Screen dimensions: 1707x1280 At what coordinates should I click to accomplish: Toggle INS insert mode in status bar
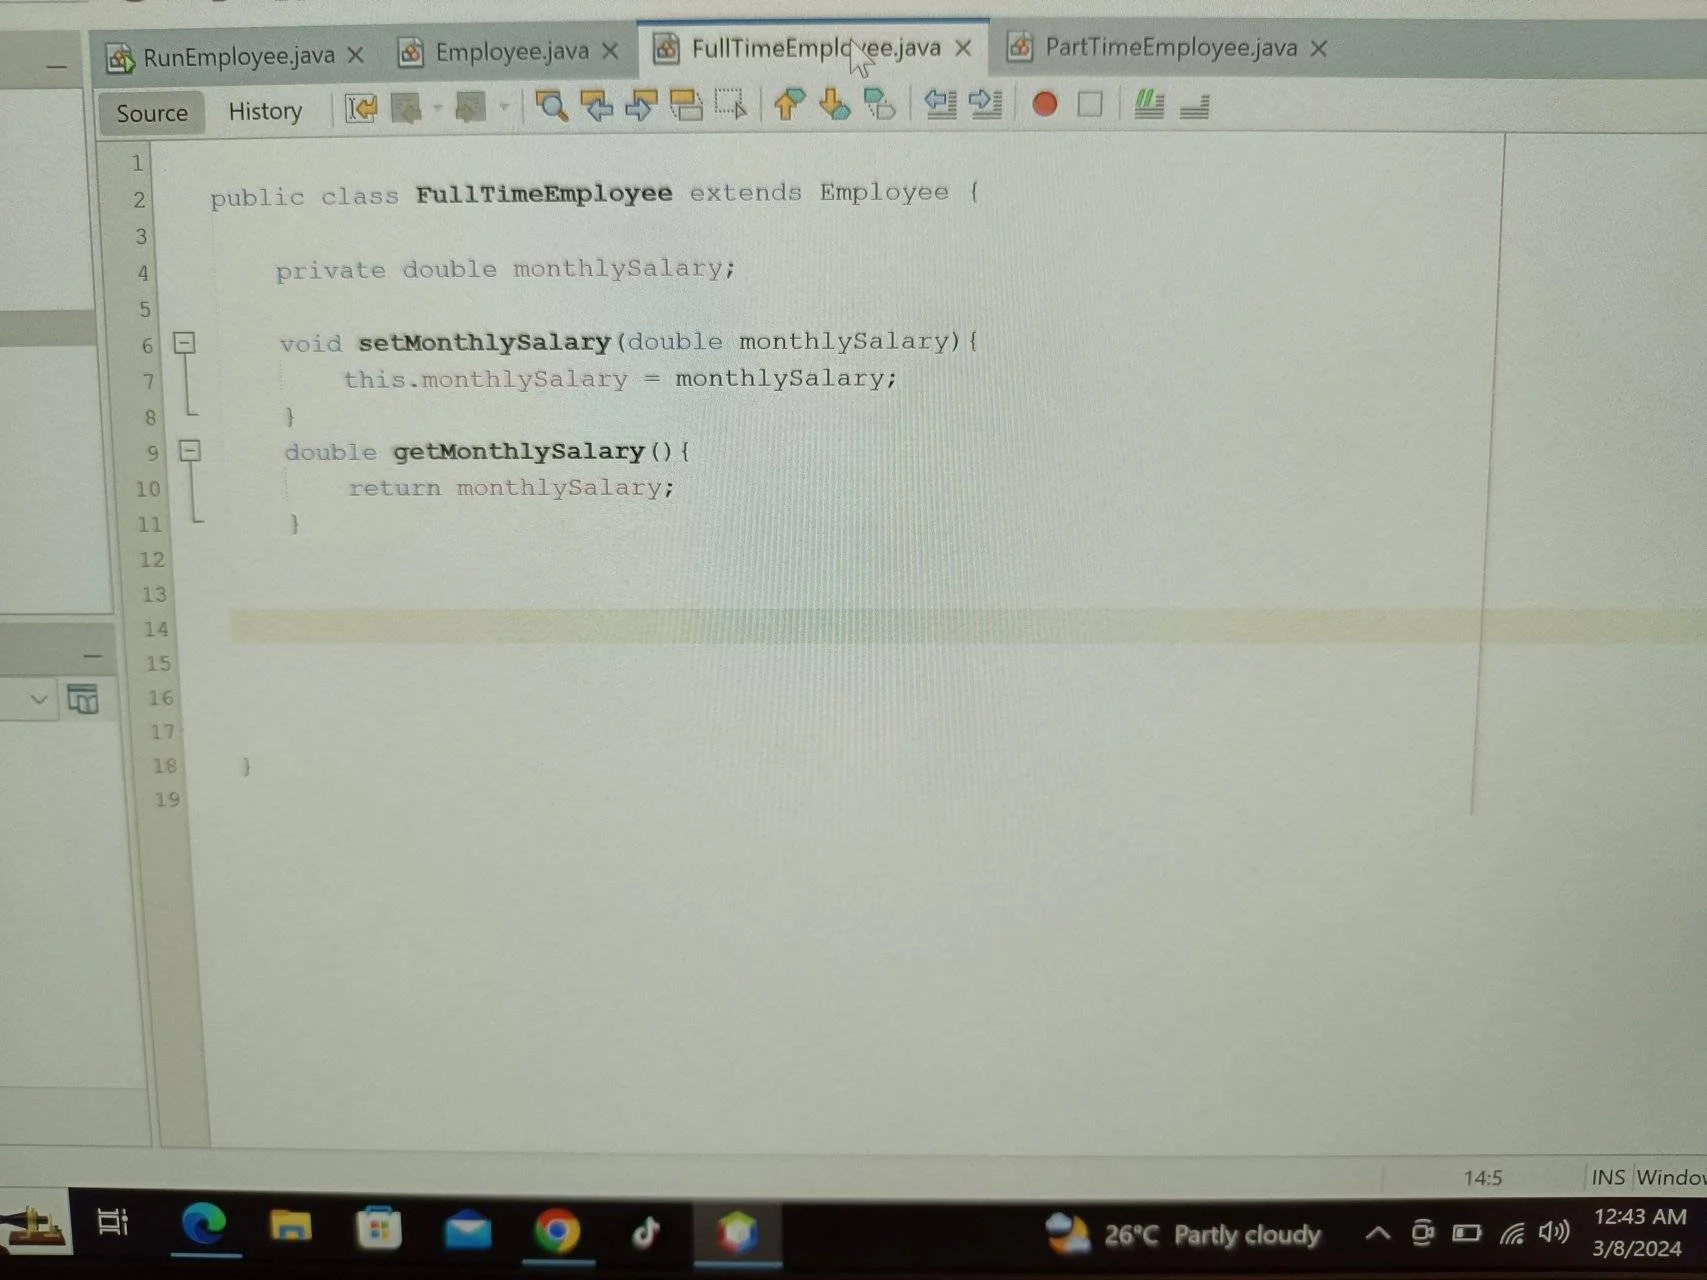click(x=1608, y=1177)
